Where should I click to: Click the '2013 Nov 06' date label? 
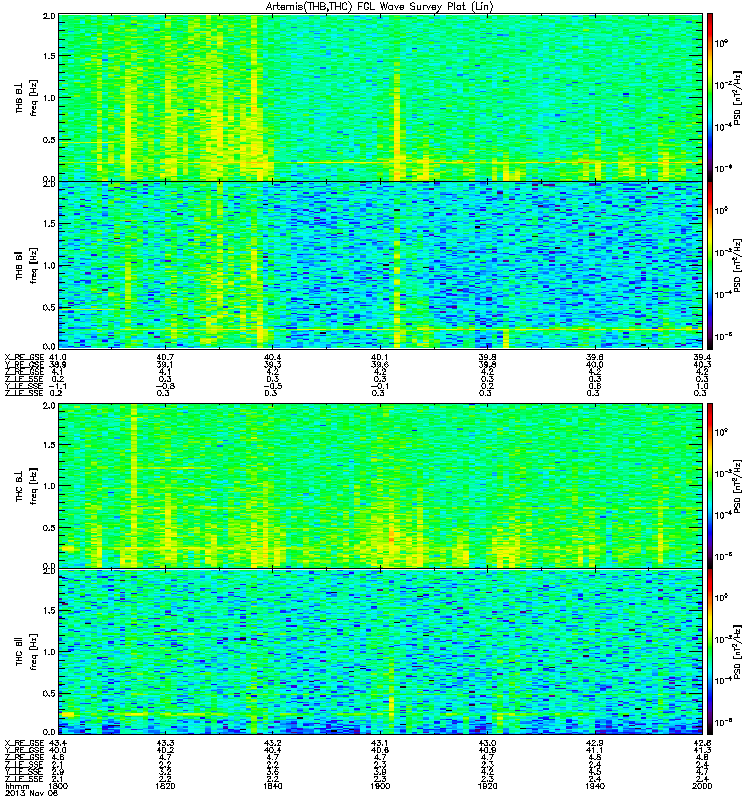point(32,793)
